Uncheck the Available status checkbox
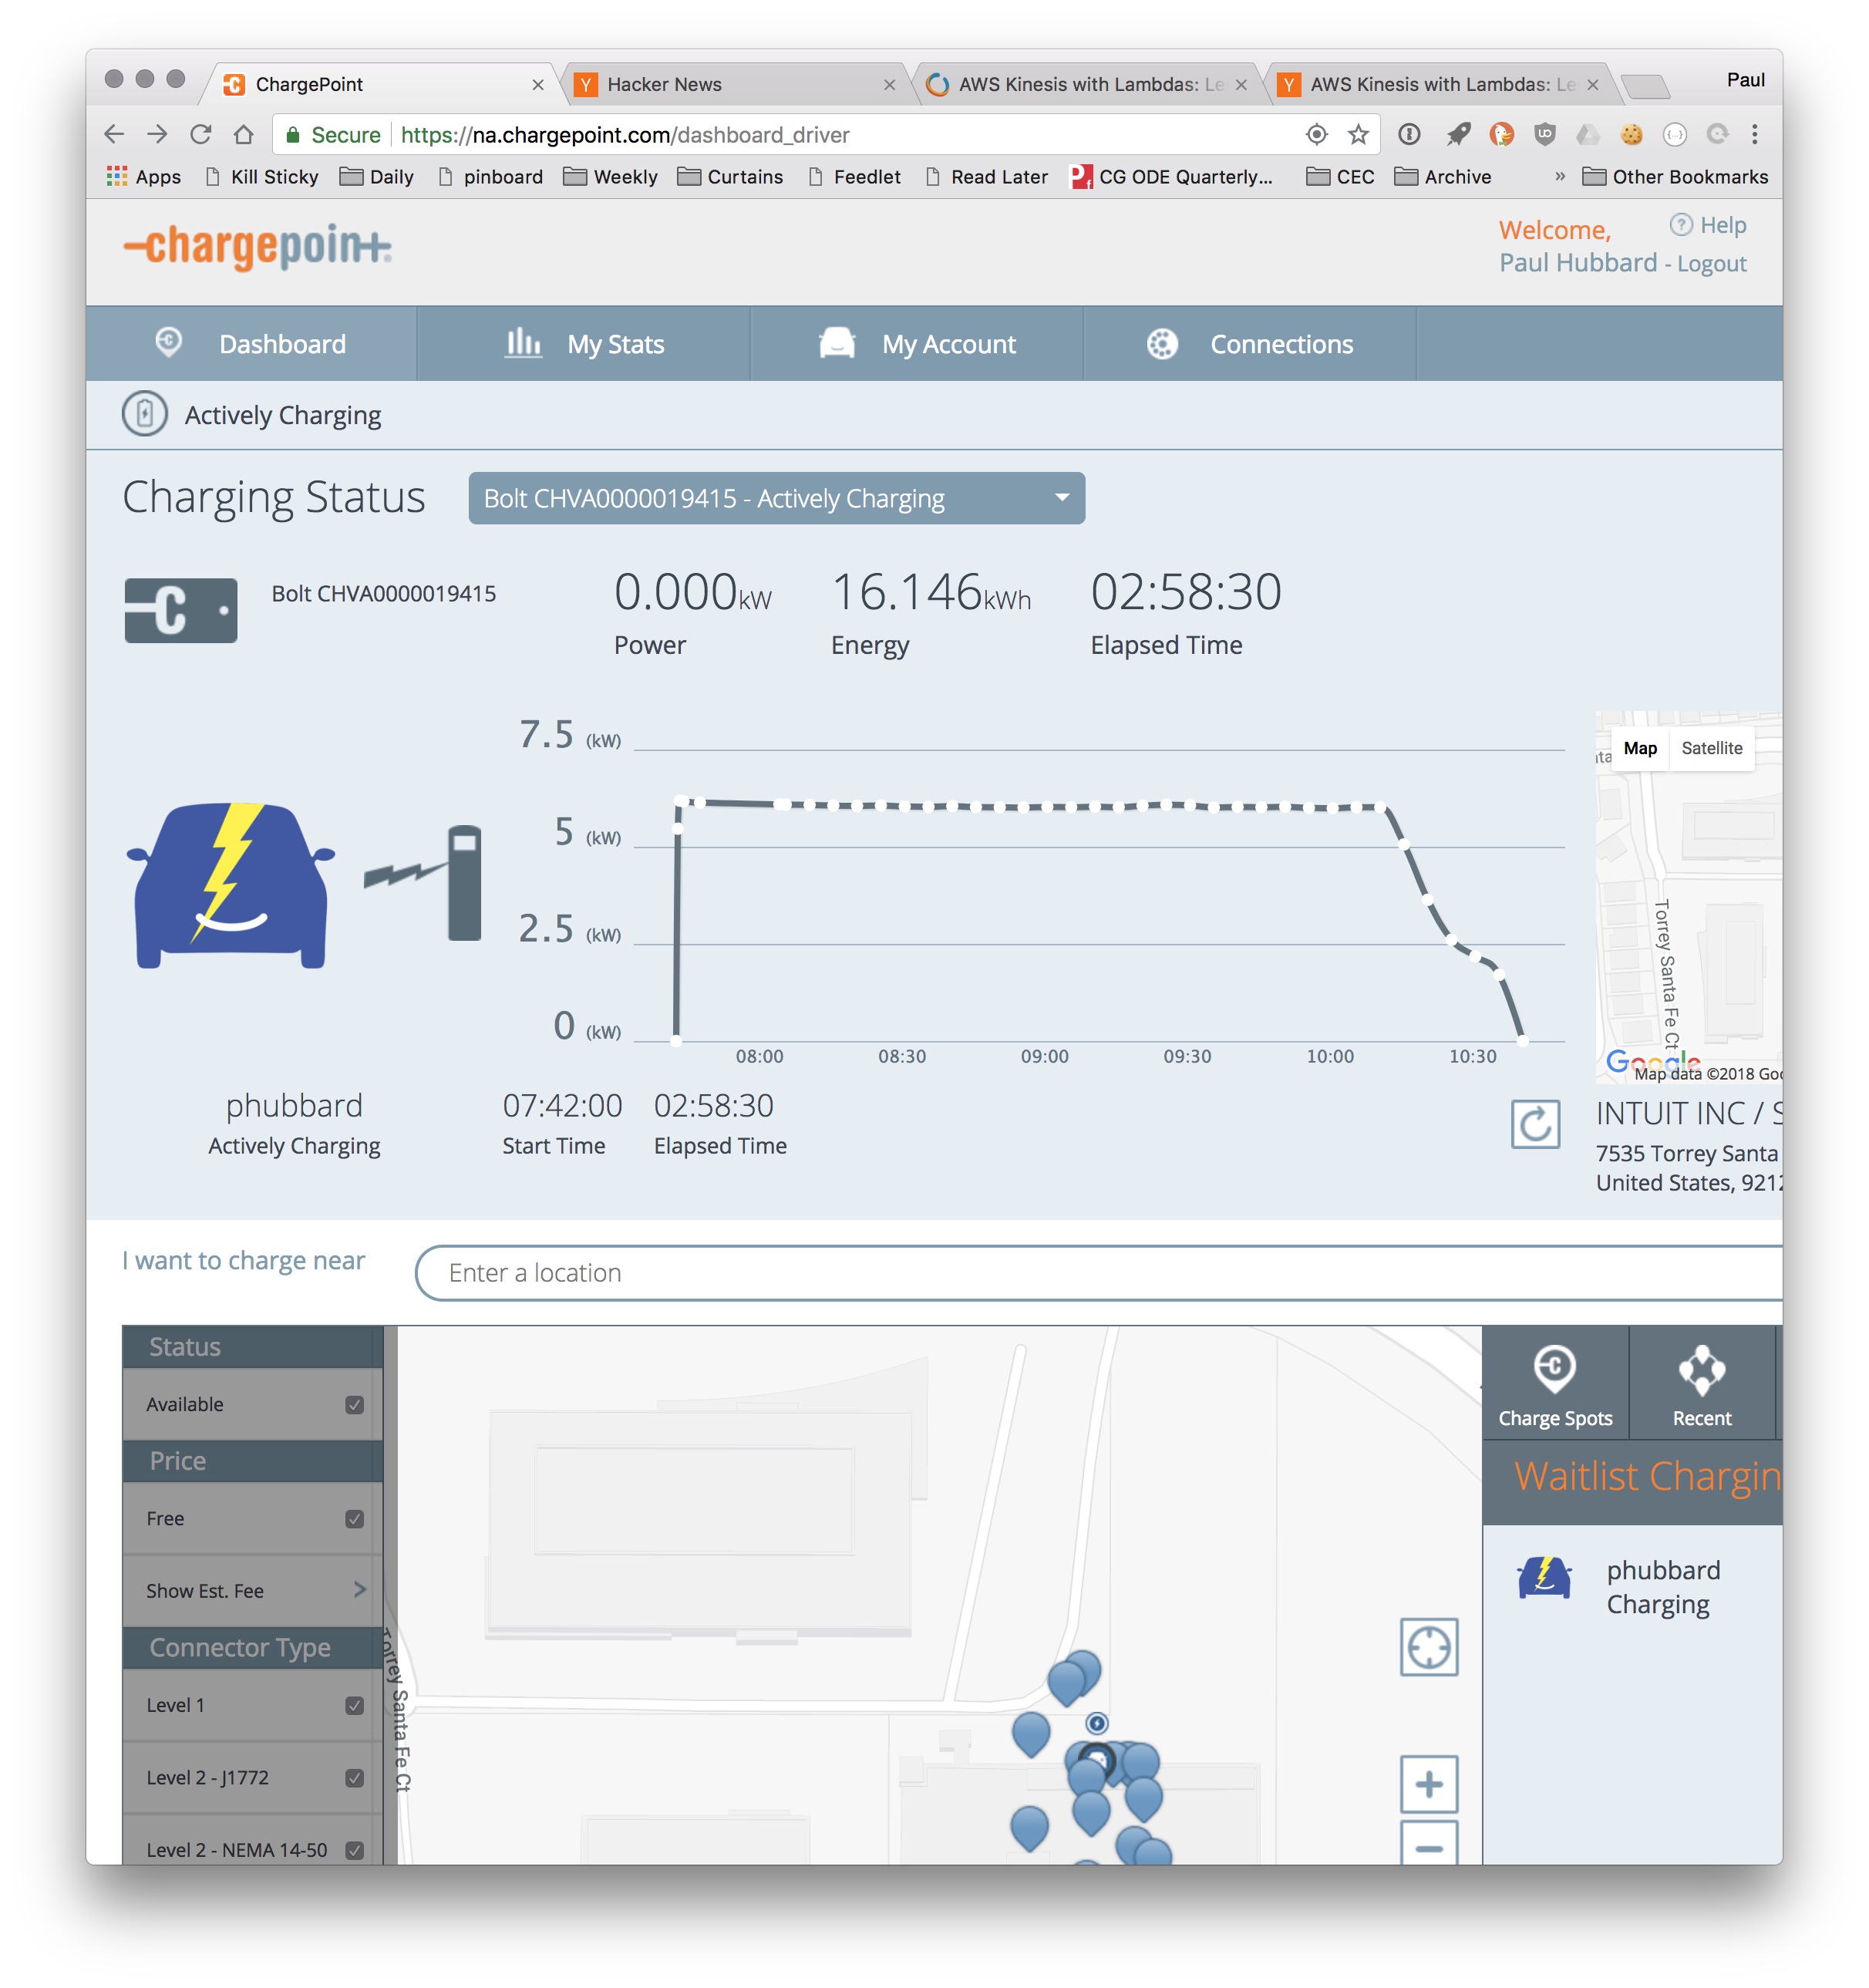This screenshot has height=1988, width=1869. (x=354, y=1404)
